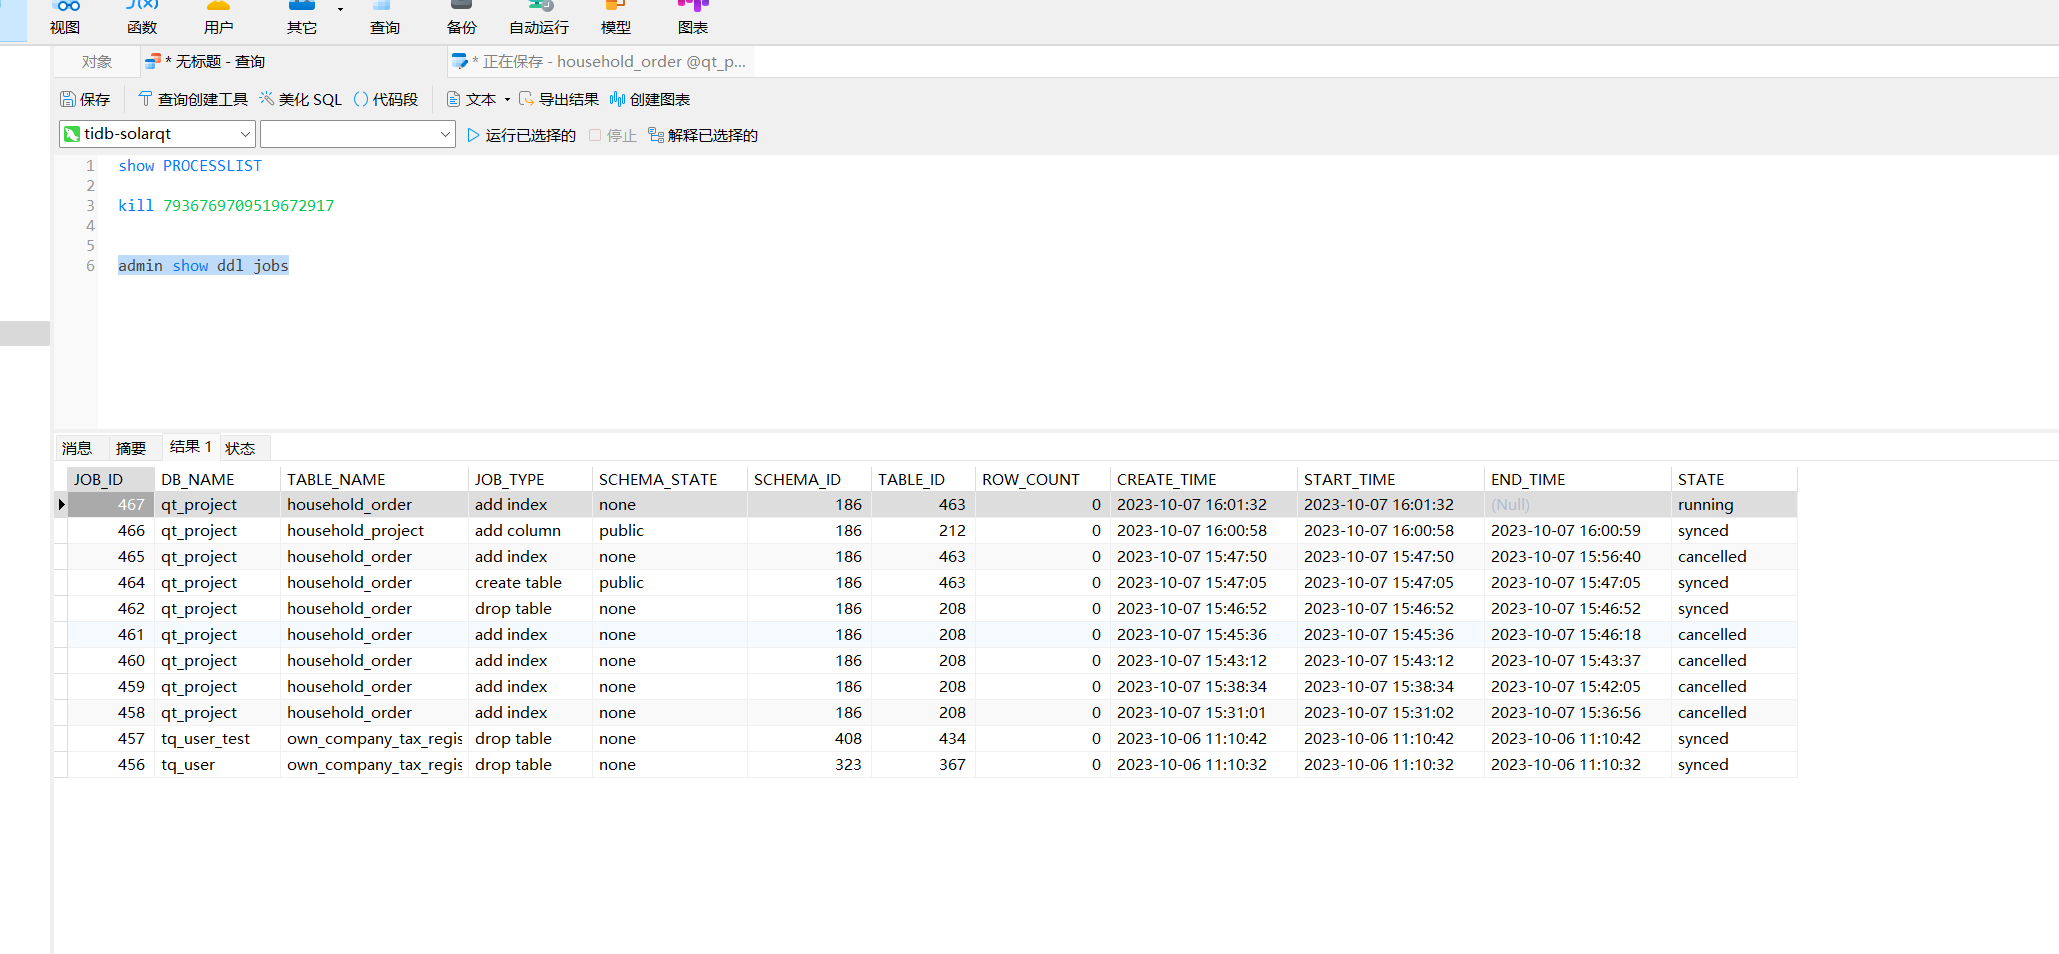Click the START_TIME column header
The height and width of the screenshot is (954, 2059).
pos(1390,479)
